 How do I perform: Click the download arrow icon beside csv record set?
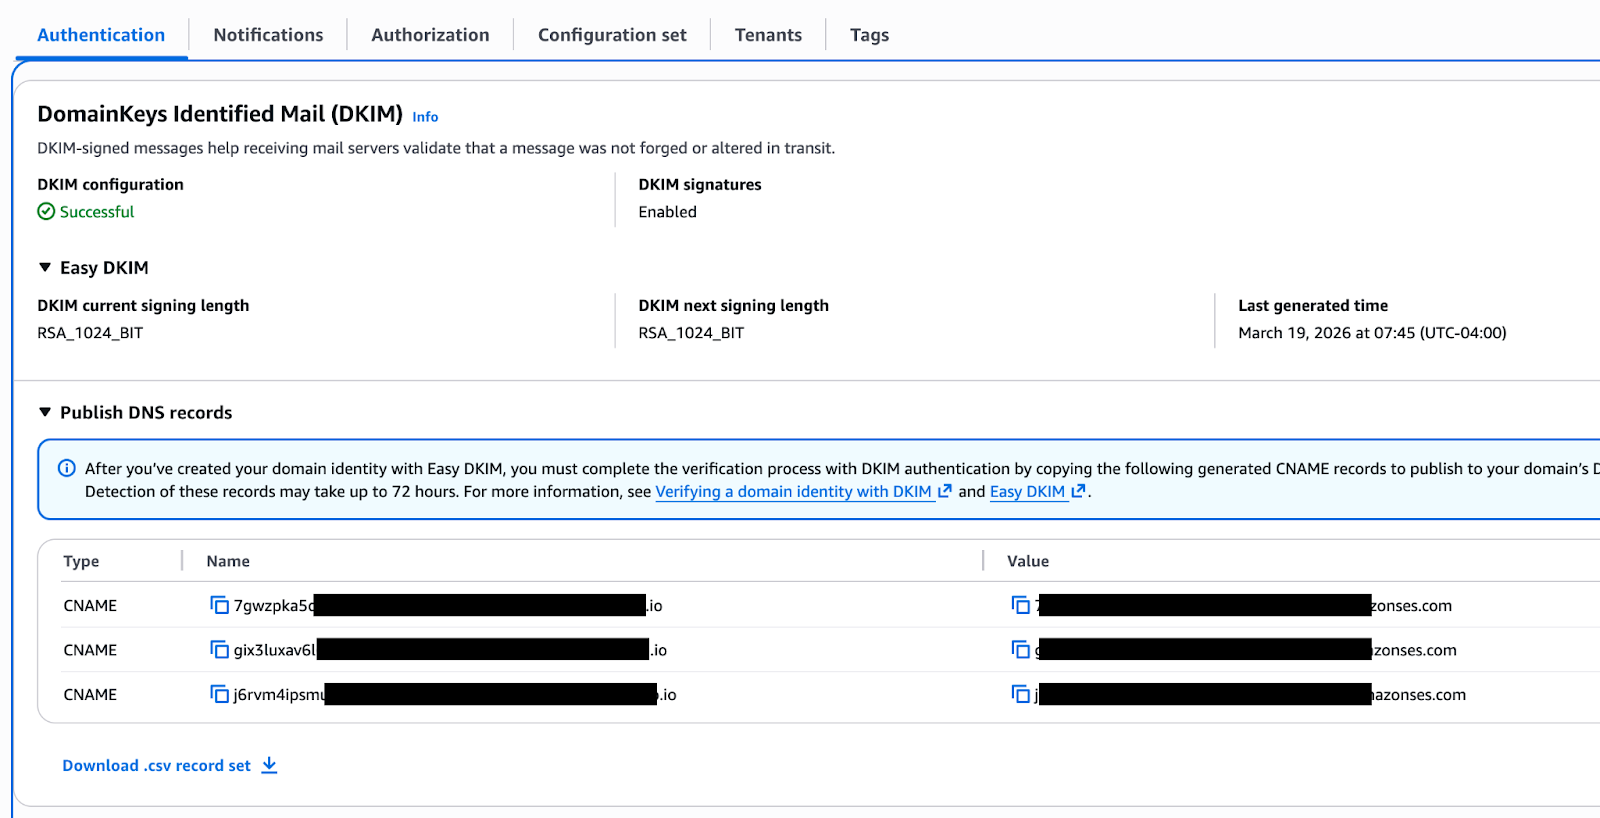(x=269, y=765)
